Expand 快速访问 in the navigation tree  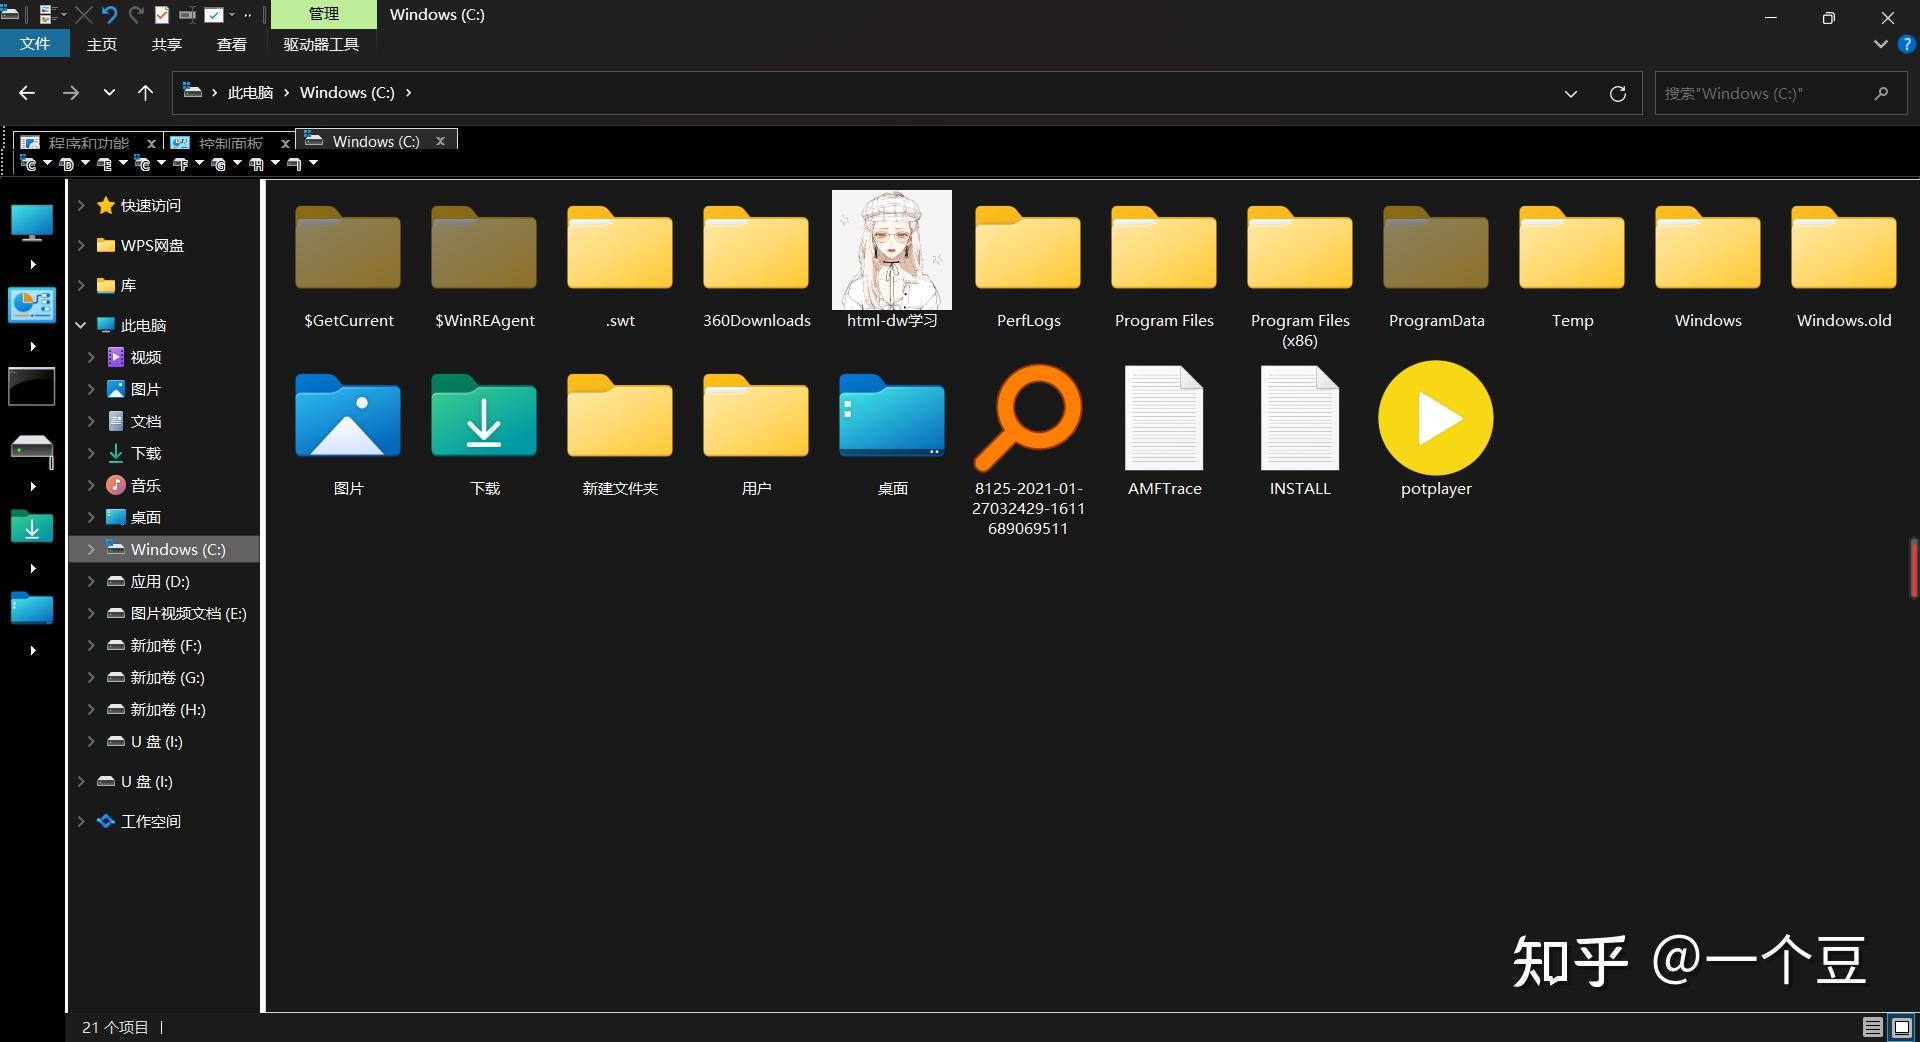click(x=81, y=205)
